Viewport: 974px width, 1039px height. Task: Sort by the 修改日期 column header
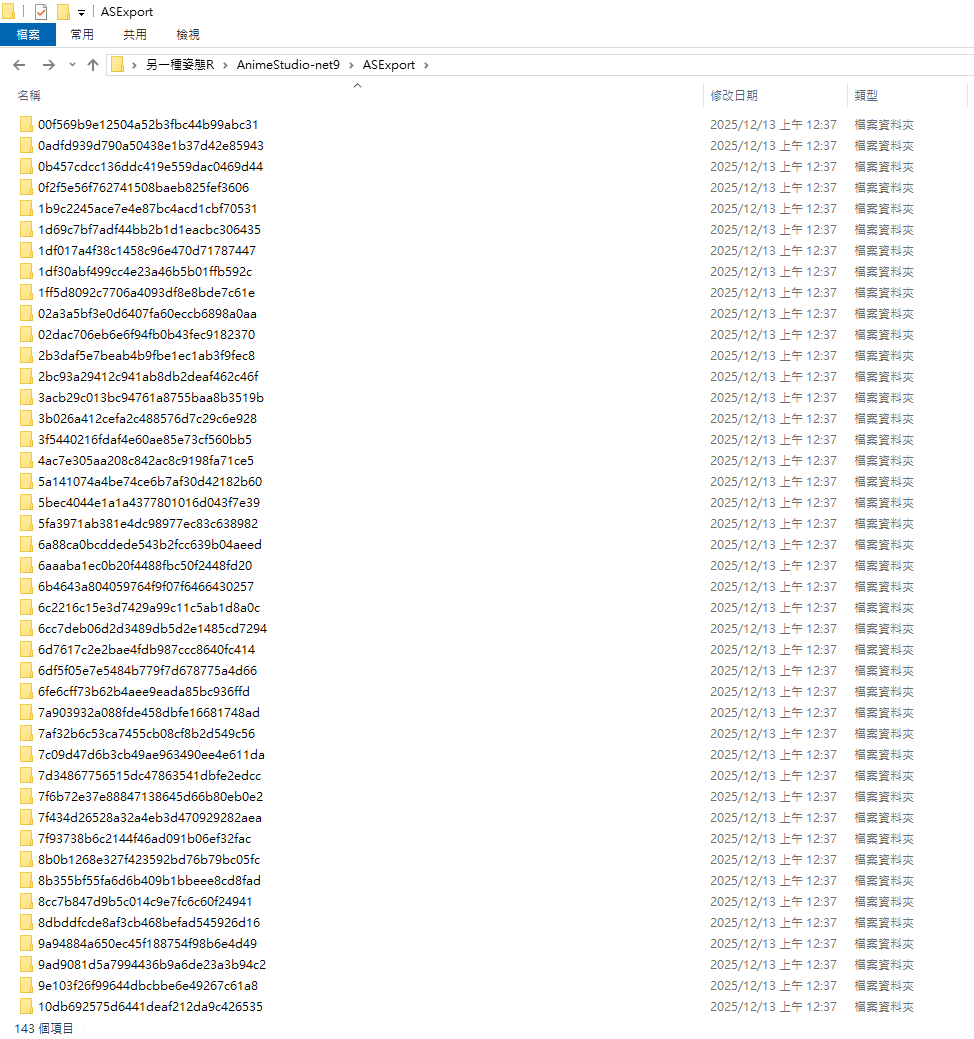[734, 96]
